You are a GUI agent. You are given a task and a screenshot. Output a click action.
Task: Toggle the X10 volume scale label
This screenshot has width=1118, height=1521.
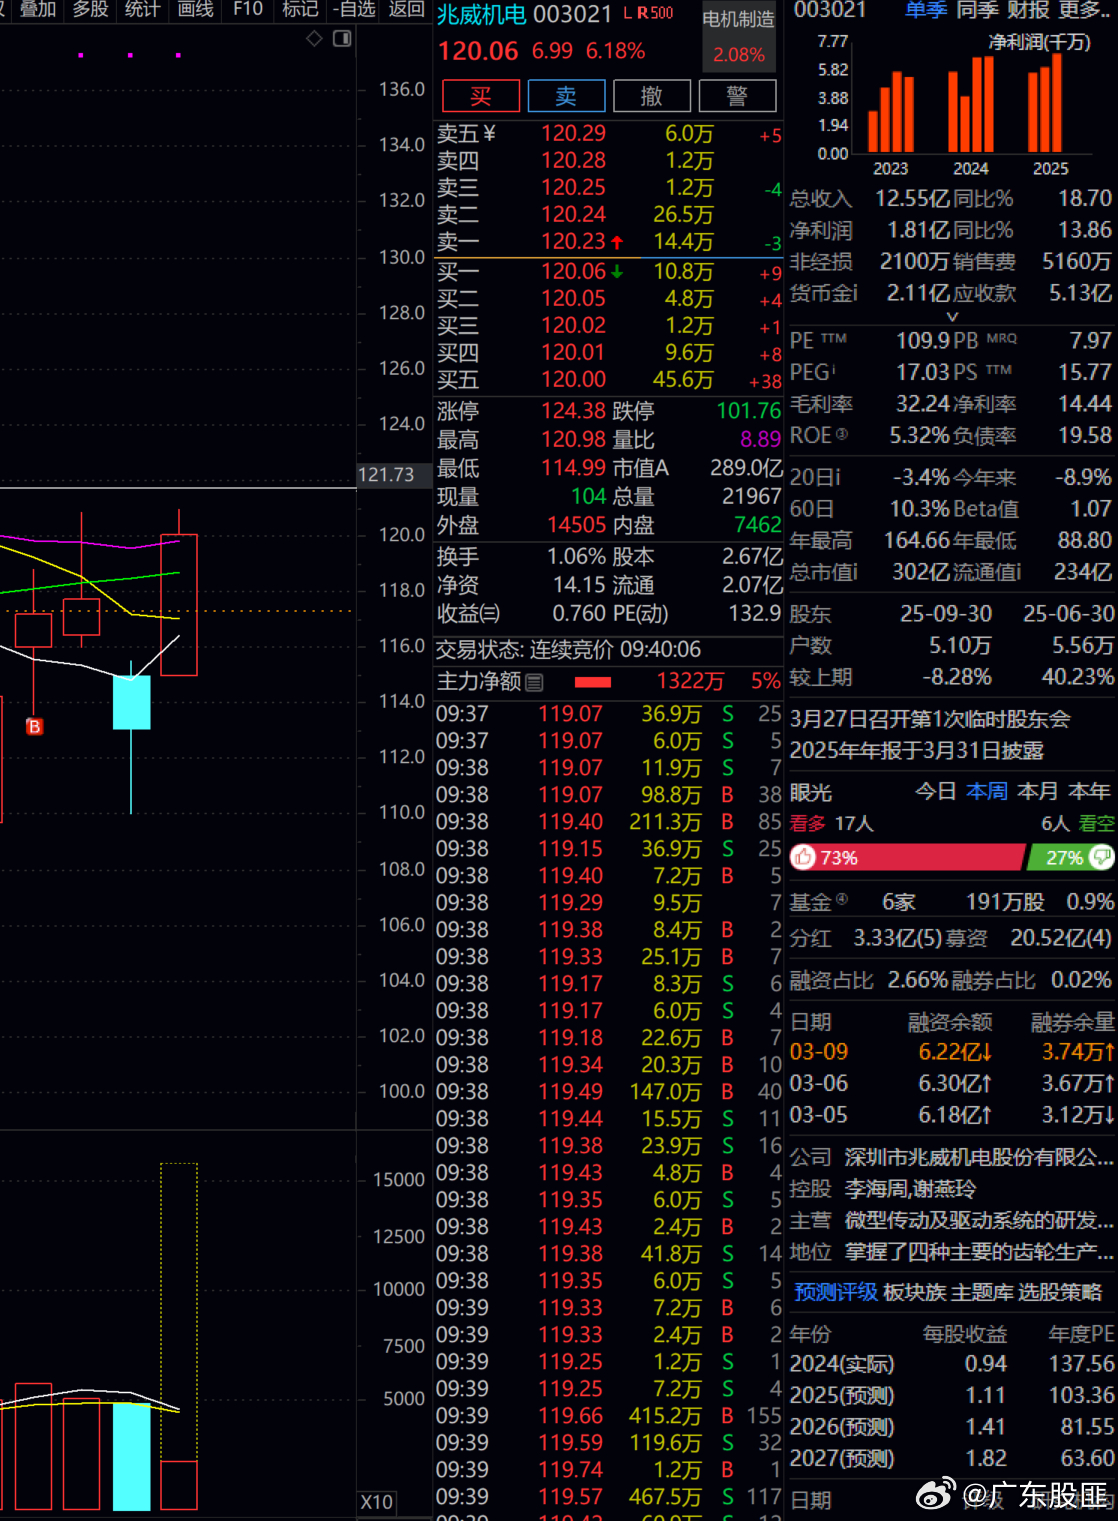click(x=375, y=1501)
